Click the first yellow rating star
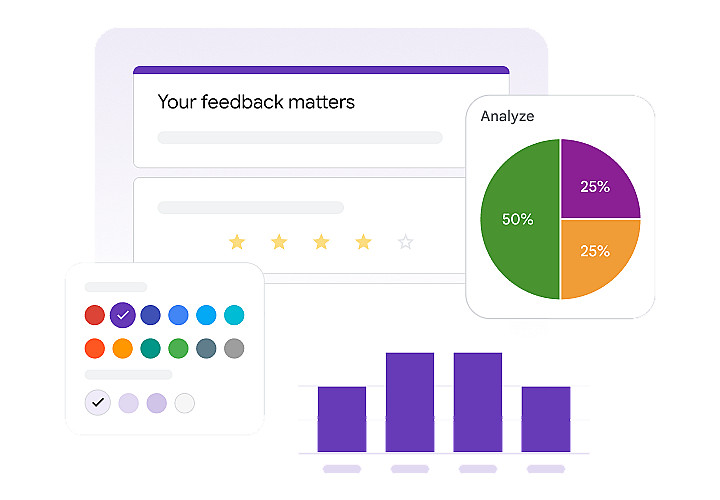 pyautogui.click(x=237, y=242)
